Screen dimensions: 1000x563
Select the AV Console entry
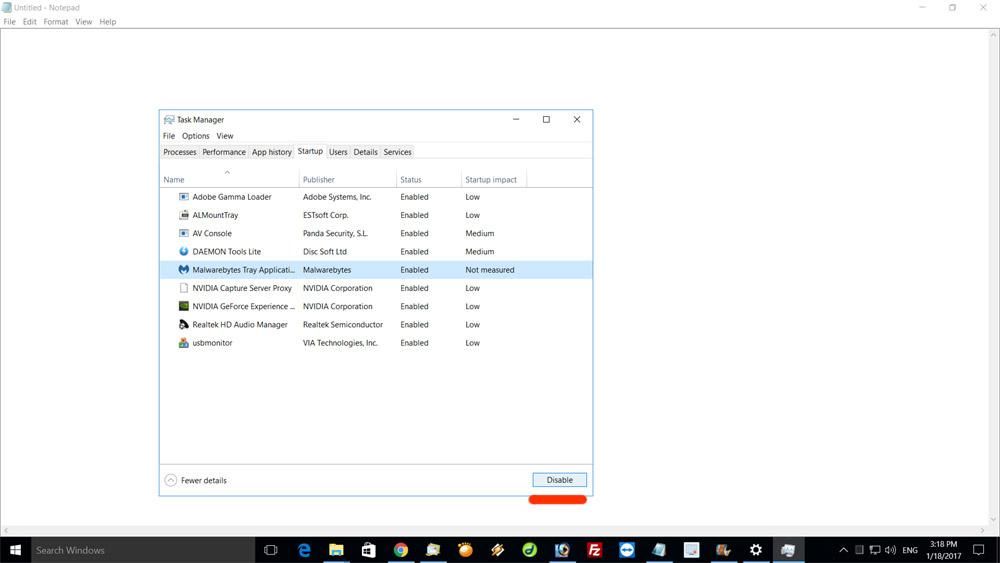[376, 233]
